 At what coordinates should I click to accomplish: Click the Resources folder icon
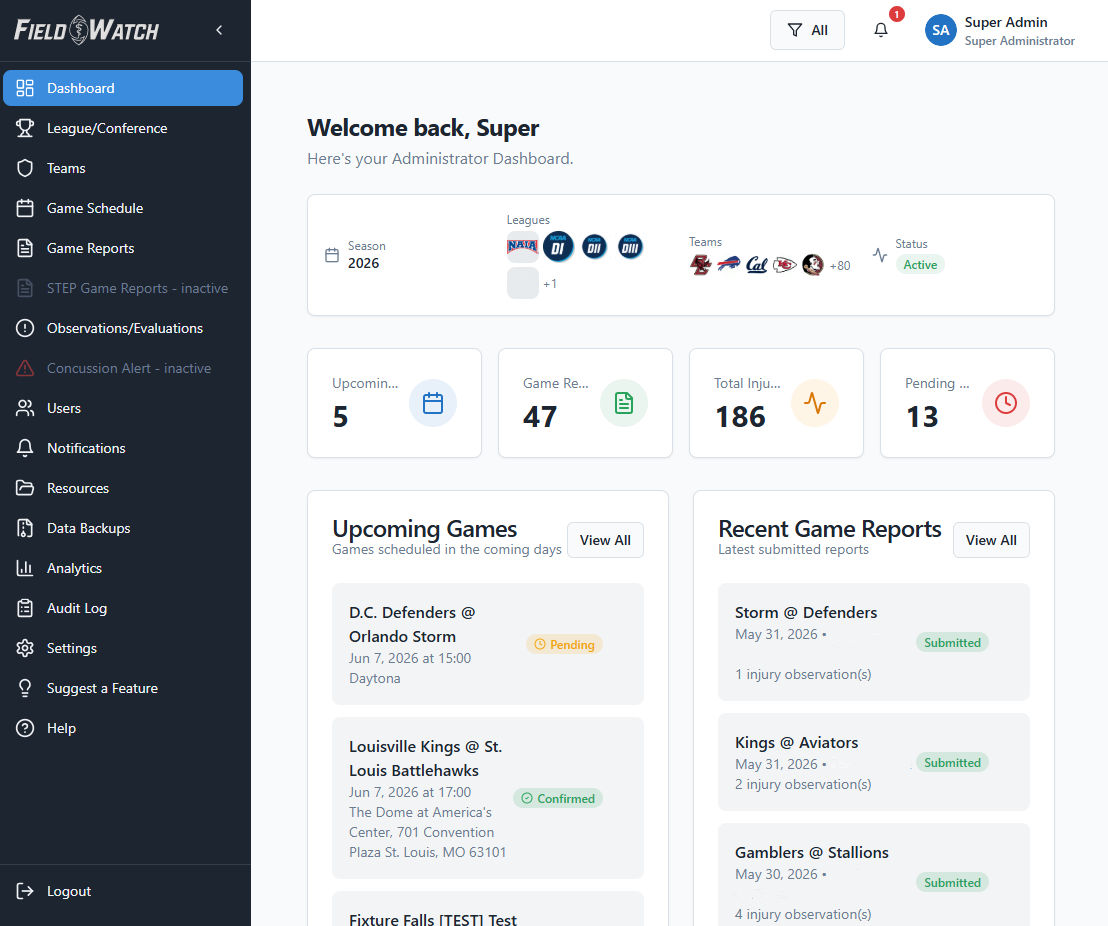pyautogui.click(x=25, y=488)
